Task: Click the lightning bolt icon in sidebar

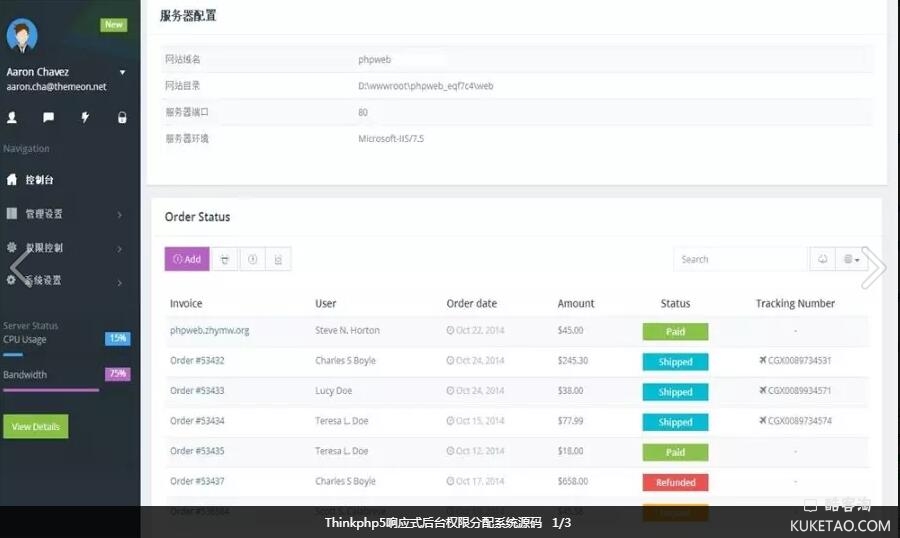Action: click(x=85, y=118)
